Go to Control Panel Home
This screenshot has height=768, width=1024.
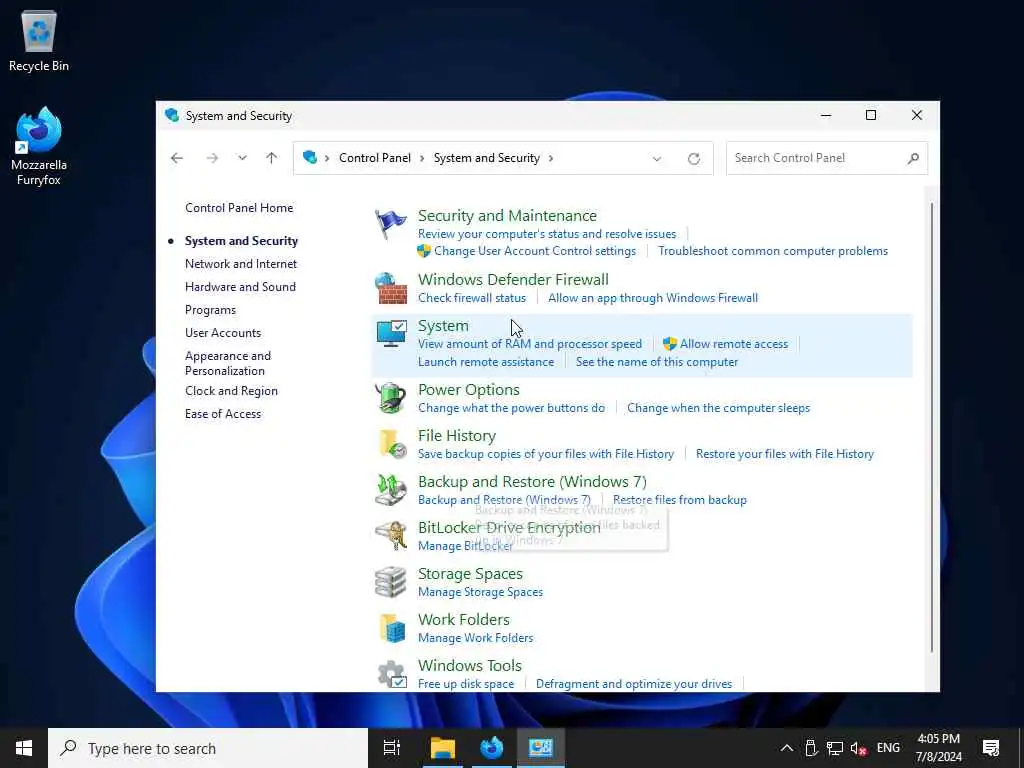[x=239, y=208]
